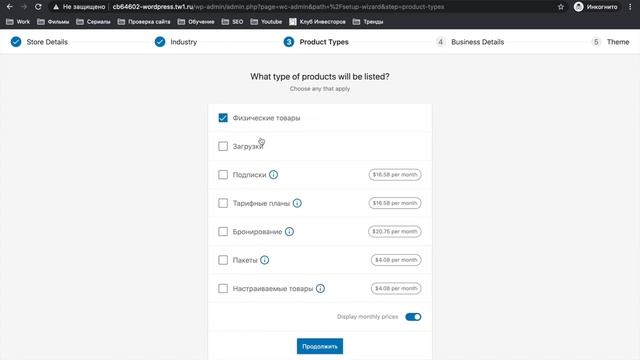Click info icon next to Пакеты
Image resolution: width=640 pixels, height=360 pixels.
264,260
